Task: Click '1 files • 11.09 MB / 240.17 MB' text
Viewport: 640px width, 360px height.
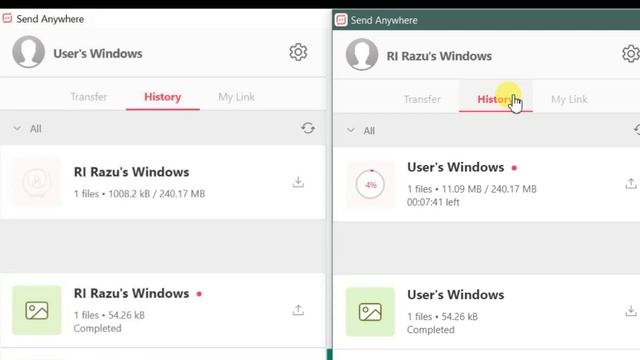Action: point(472,189)
